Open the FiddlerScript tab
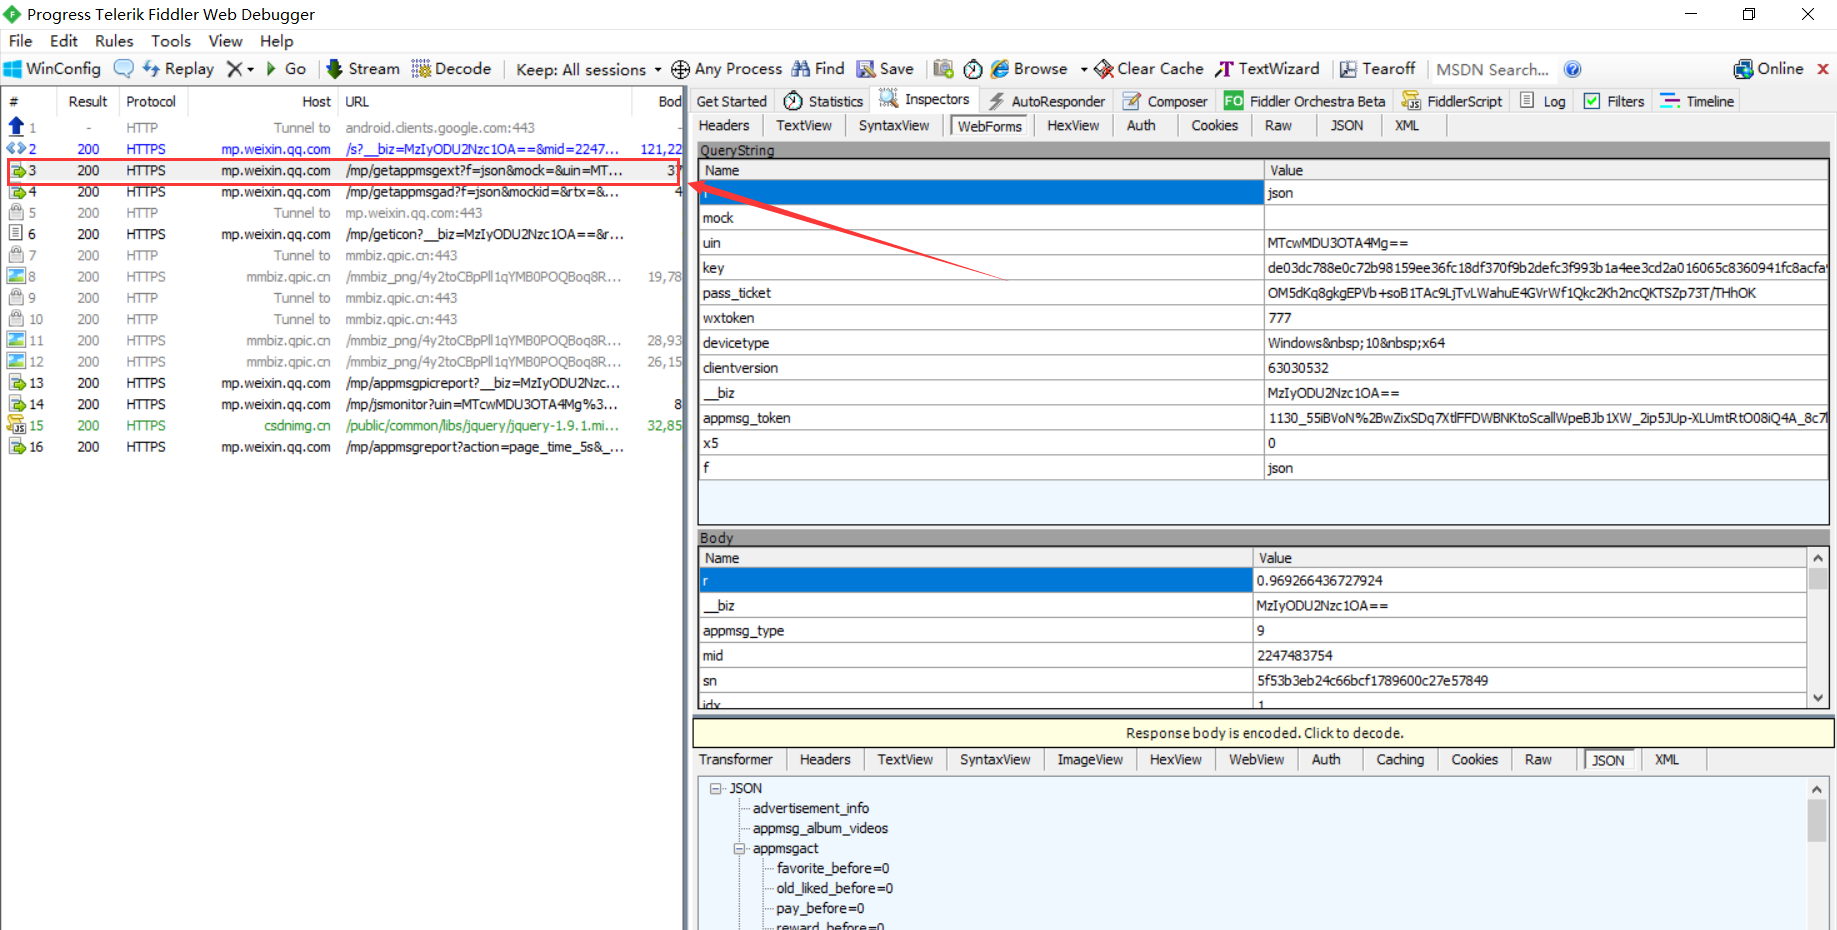 pos(1452,101)
